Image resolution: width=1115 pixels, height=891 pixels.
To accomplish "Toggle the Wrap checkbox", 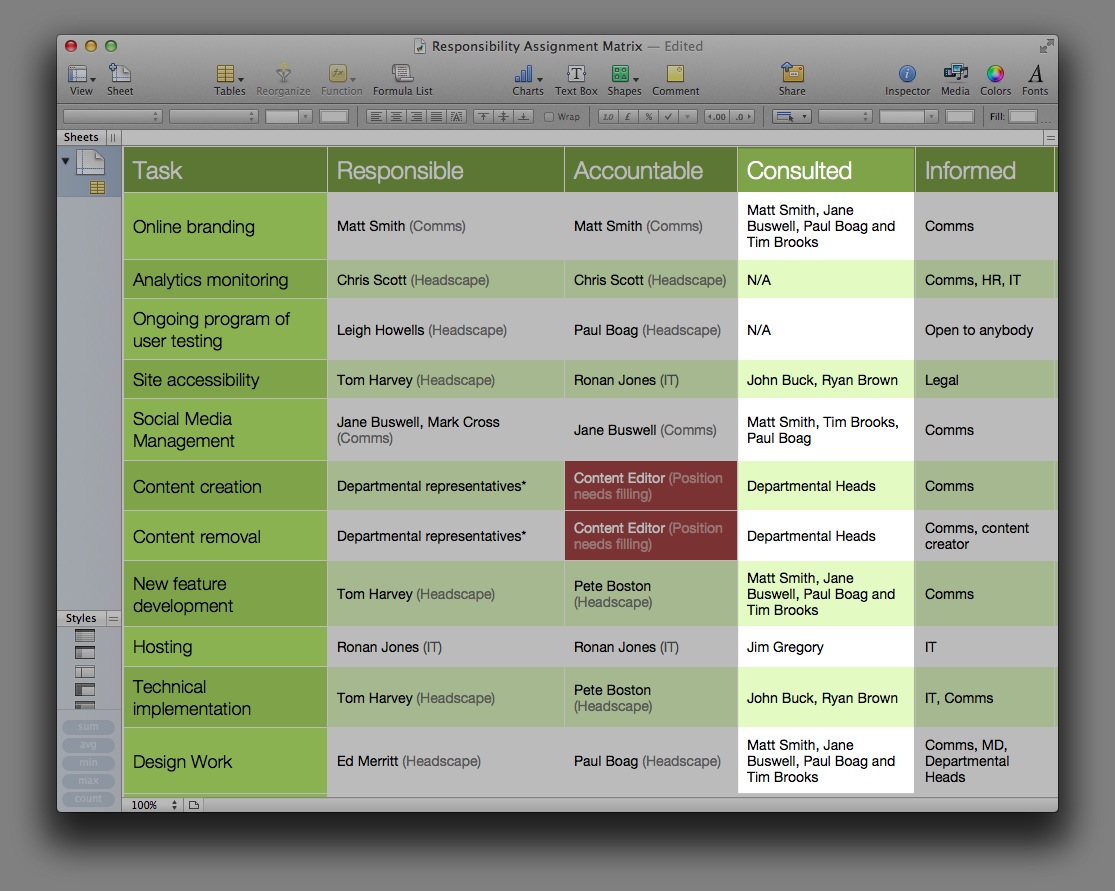I will click(x=549, y=117).
